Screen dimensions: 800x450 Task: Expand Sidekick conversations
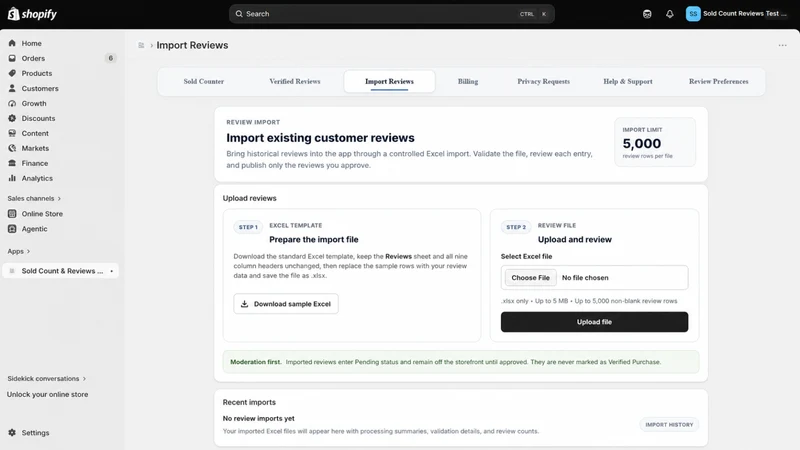pyautogui.click(x=46, y=379)
